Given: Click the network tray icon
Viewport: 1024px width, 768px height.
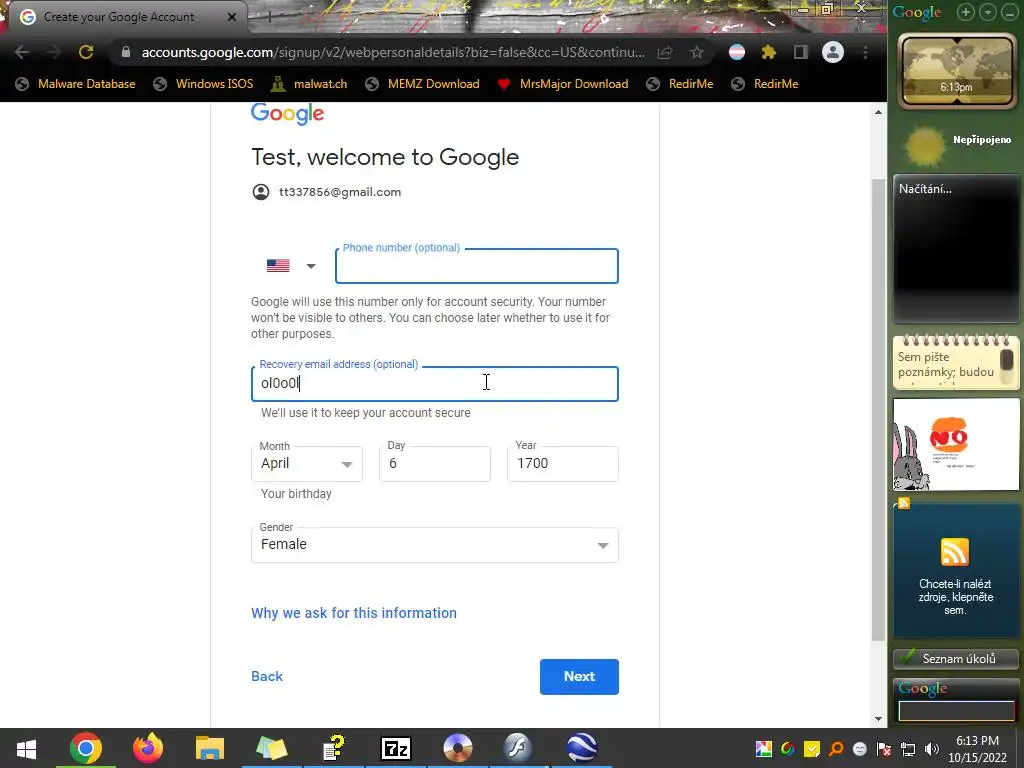Looking at the screenshot, I should tap(908, 749).
